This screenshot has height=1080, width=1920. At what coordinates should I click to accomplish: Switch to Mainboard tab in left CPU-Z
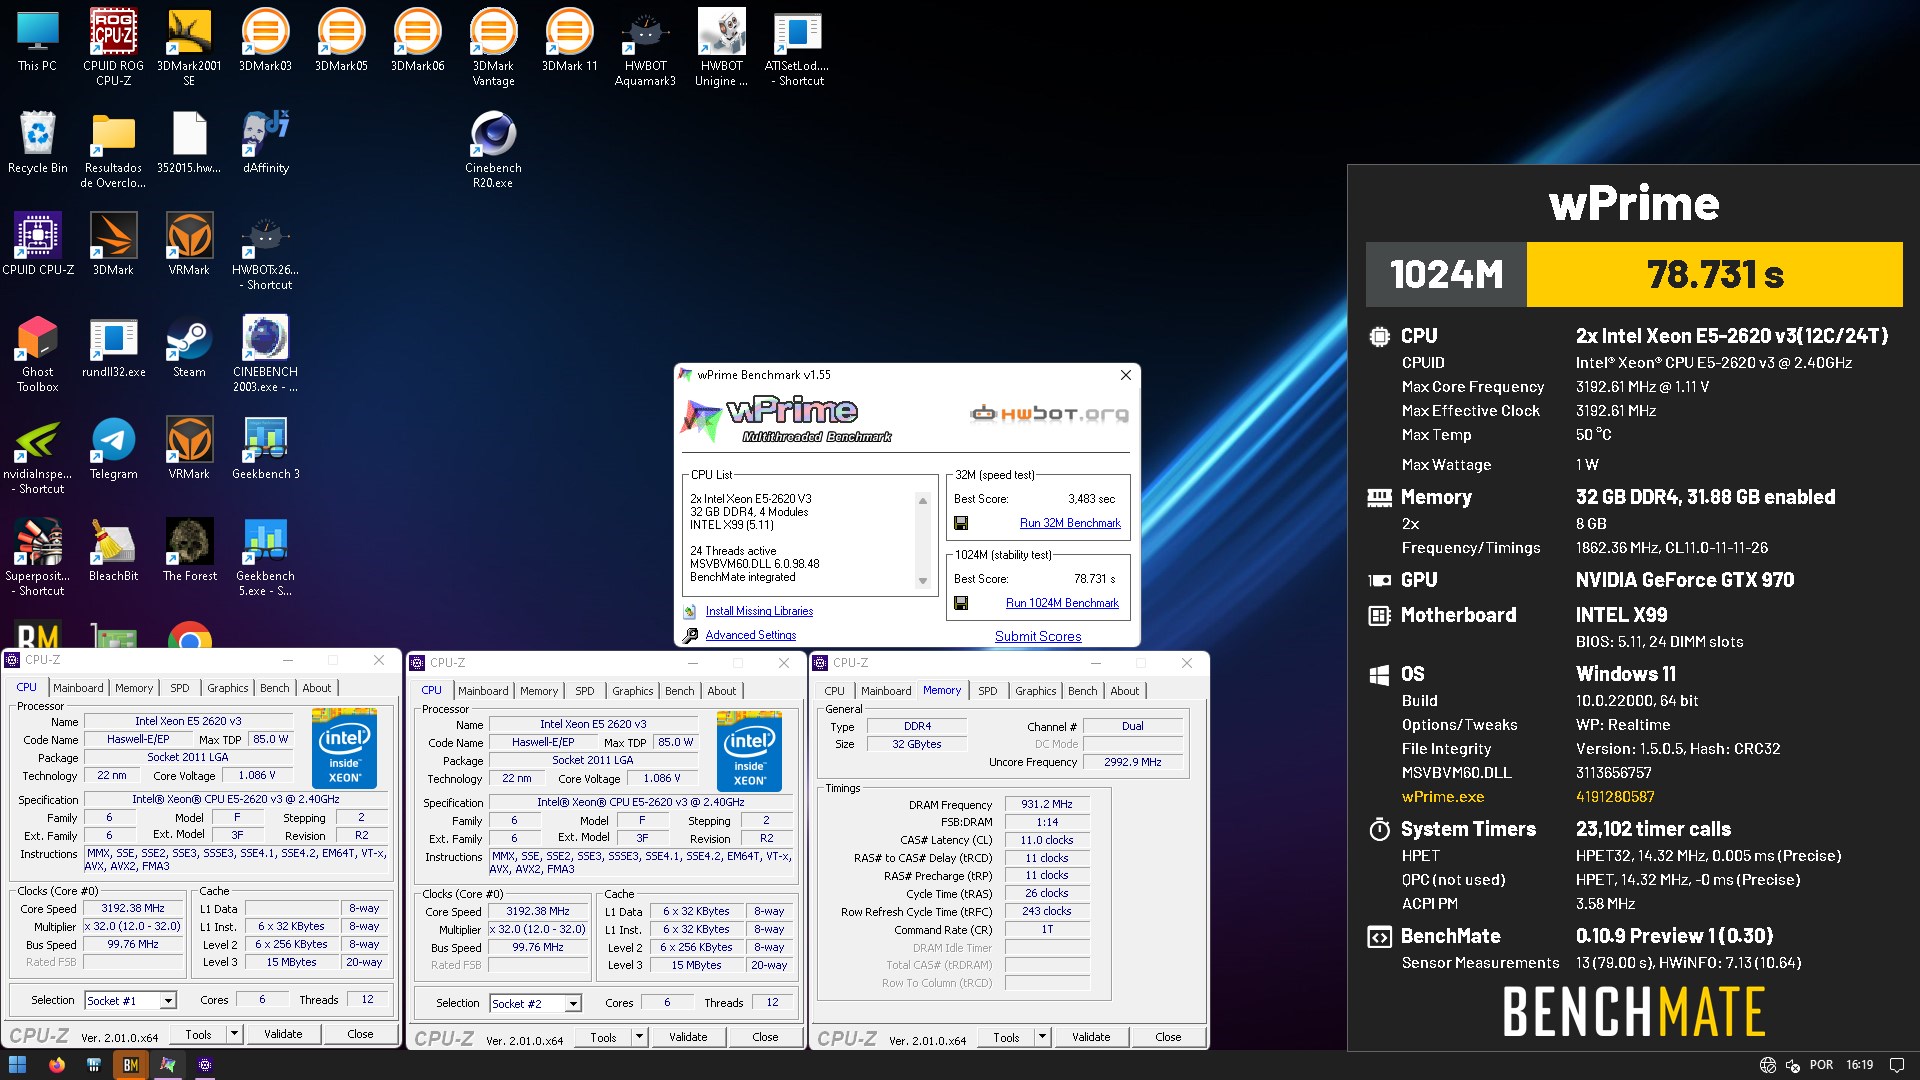pyautogui.click(x=78, y=688)
